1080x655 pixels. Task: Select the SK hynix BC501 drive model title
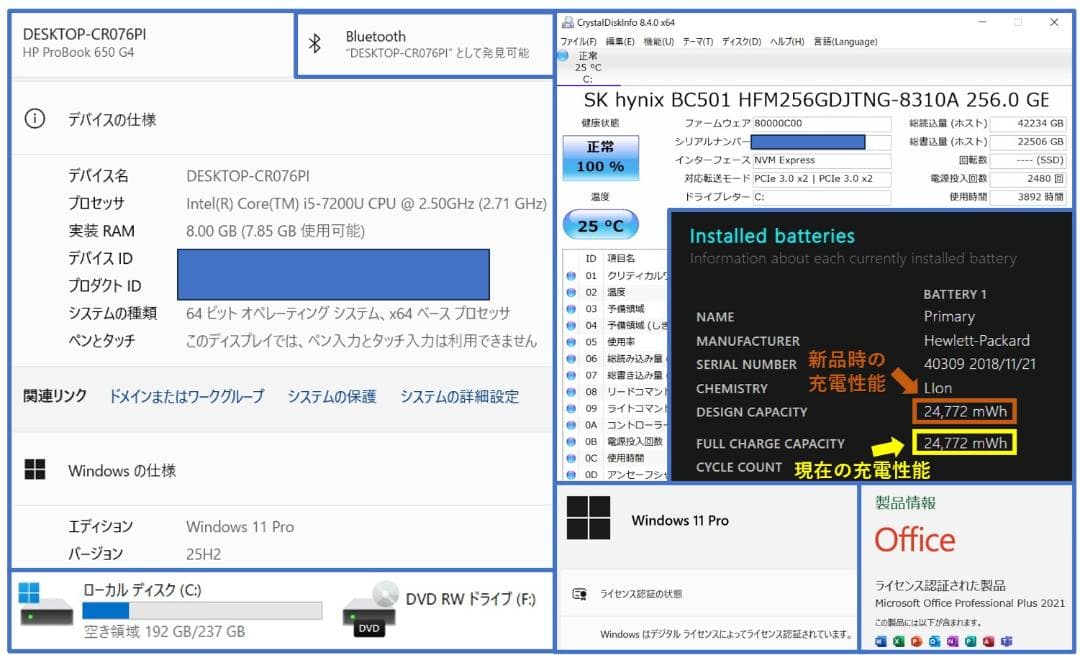pos(816,100)
